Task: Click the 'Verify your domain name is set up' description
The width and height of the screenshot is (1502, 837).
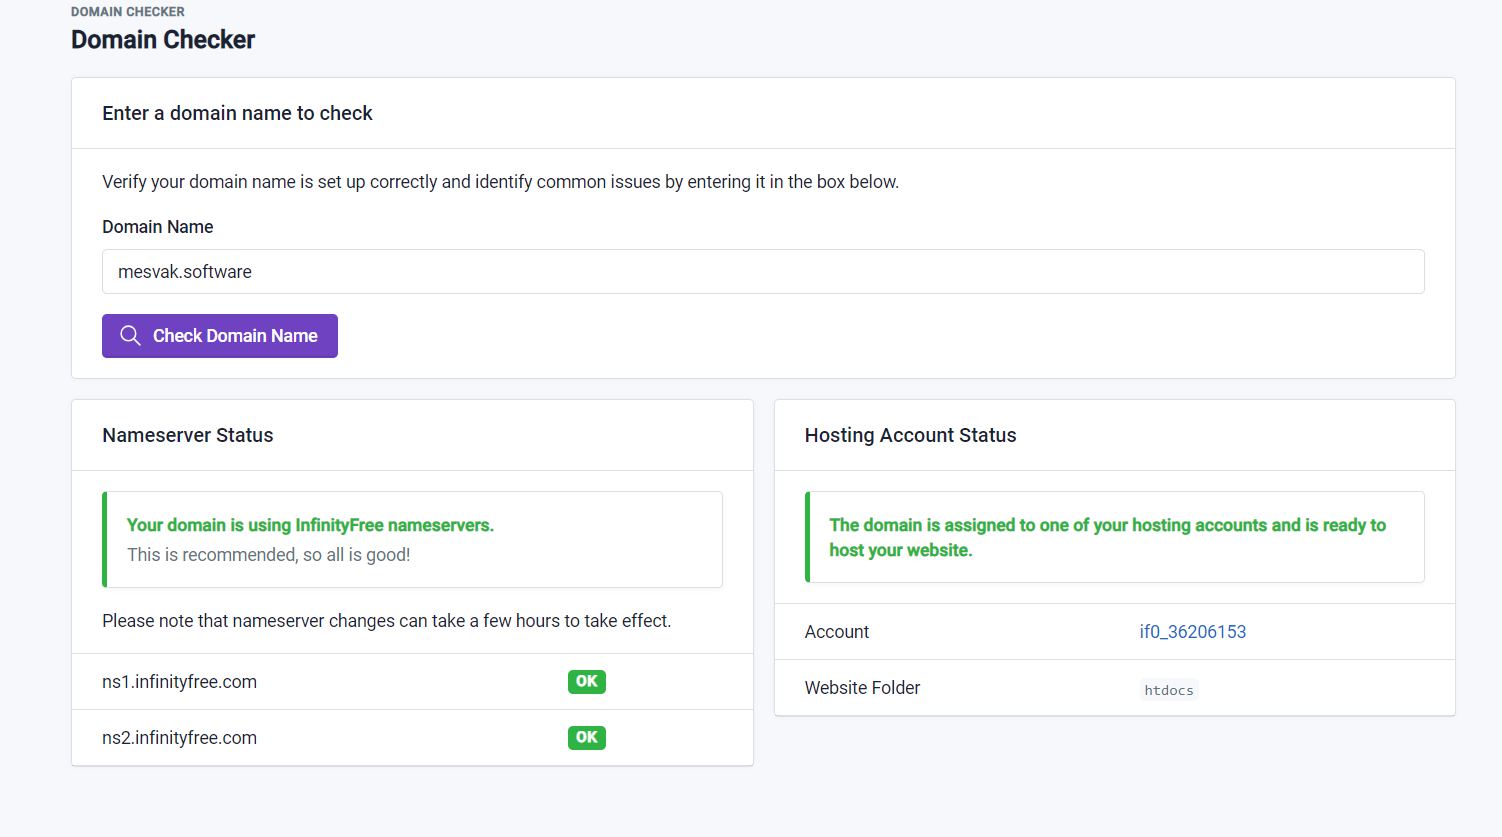Action: click(501, 182)
